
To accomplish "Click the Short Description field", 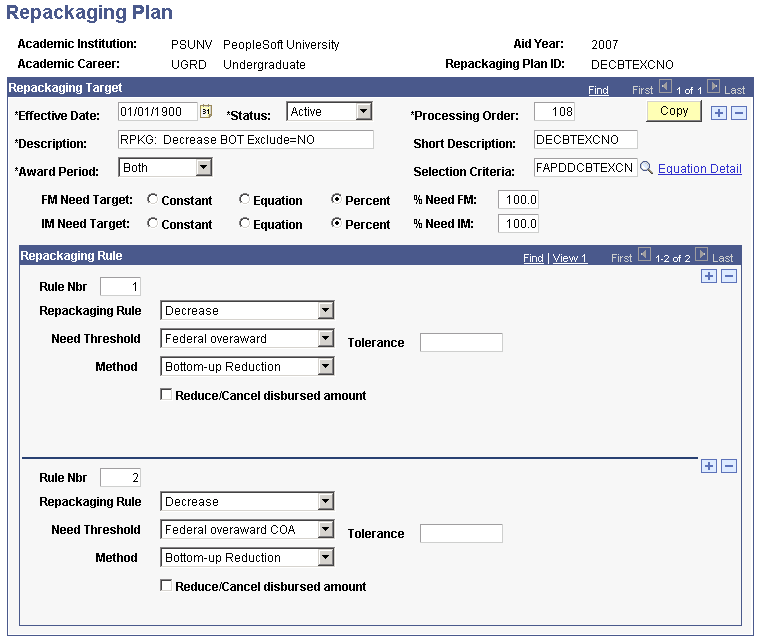I will (586, 140).
